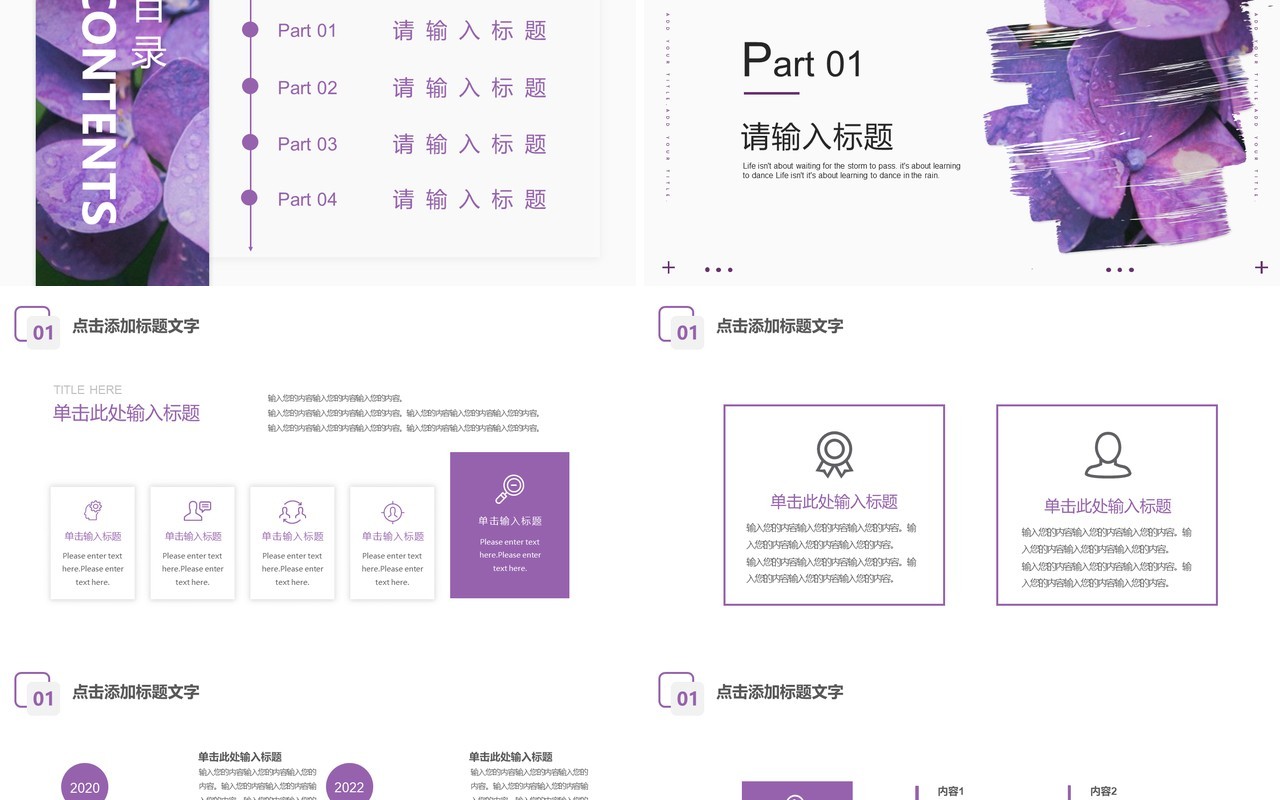Select the 单击此处输入标题 heading below TITLE HERE
This screenshot has width=1280, height=800.
pyautogui.click(x=127, y=413)
